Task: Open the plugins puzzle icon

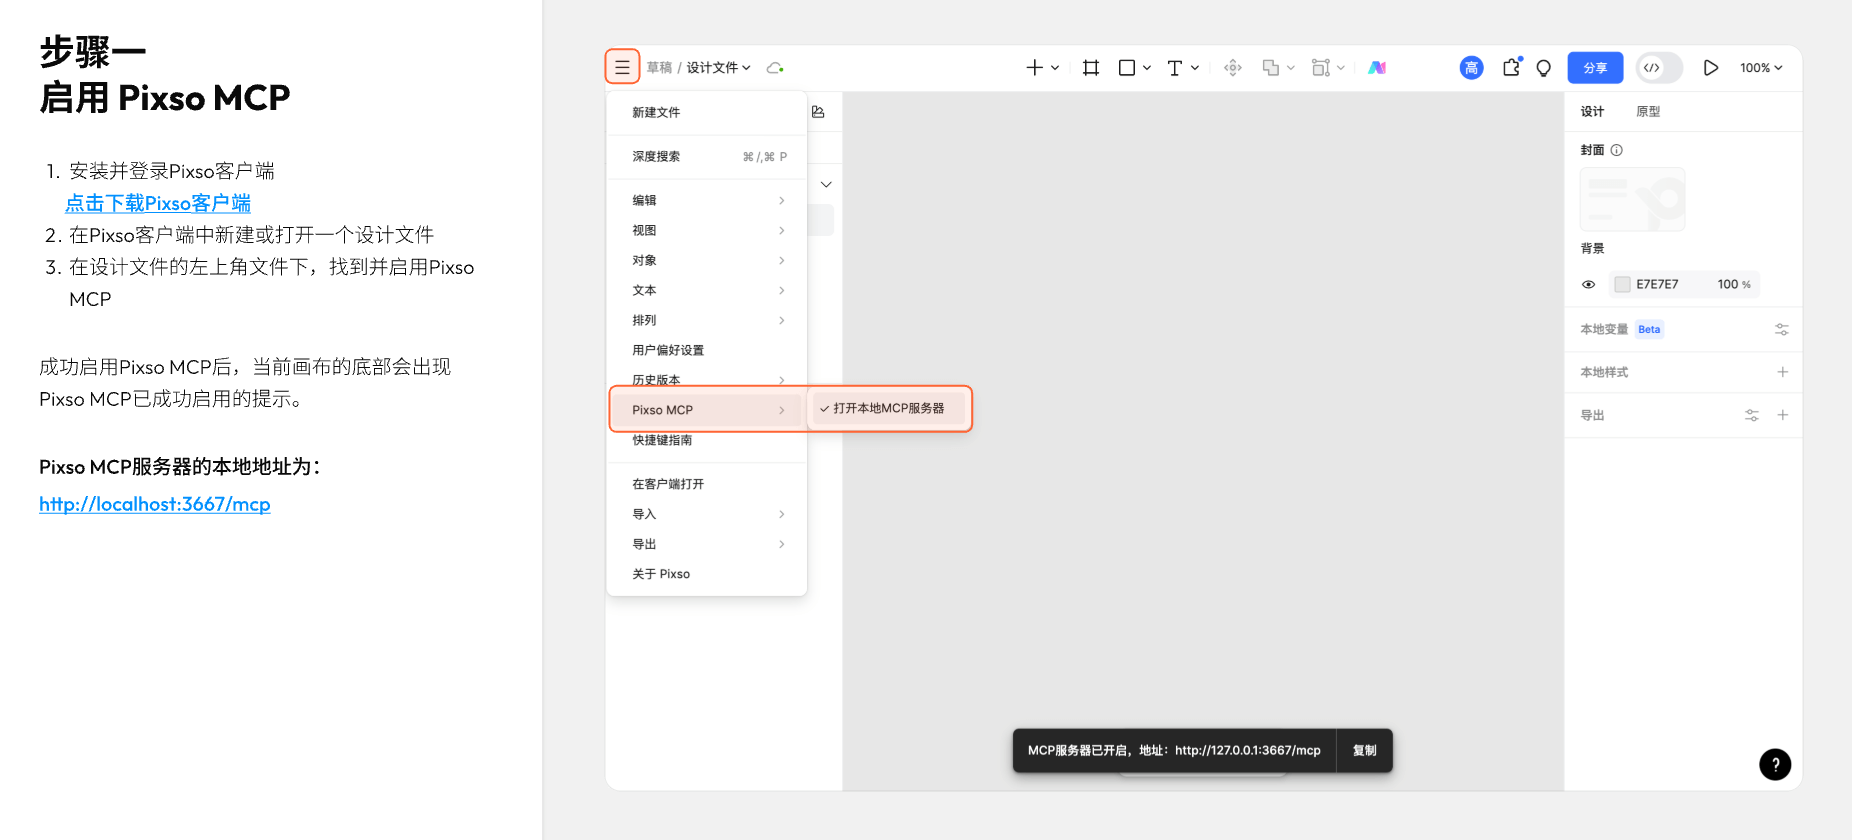Action: [1511, 67]
